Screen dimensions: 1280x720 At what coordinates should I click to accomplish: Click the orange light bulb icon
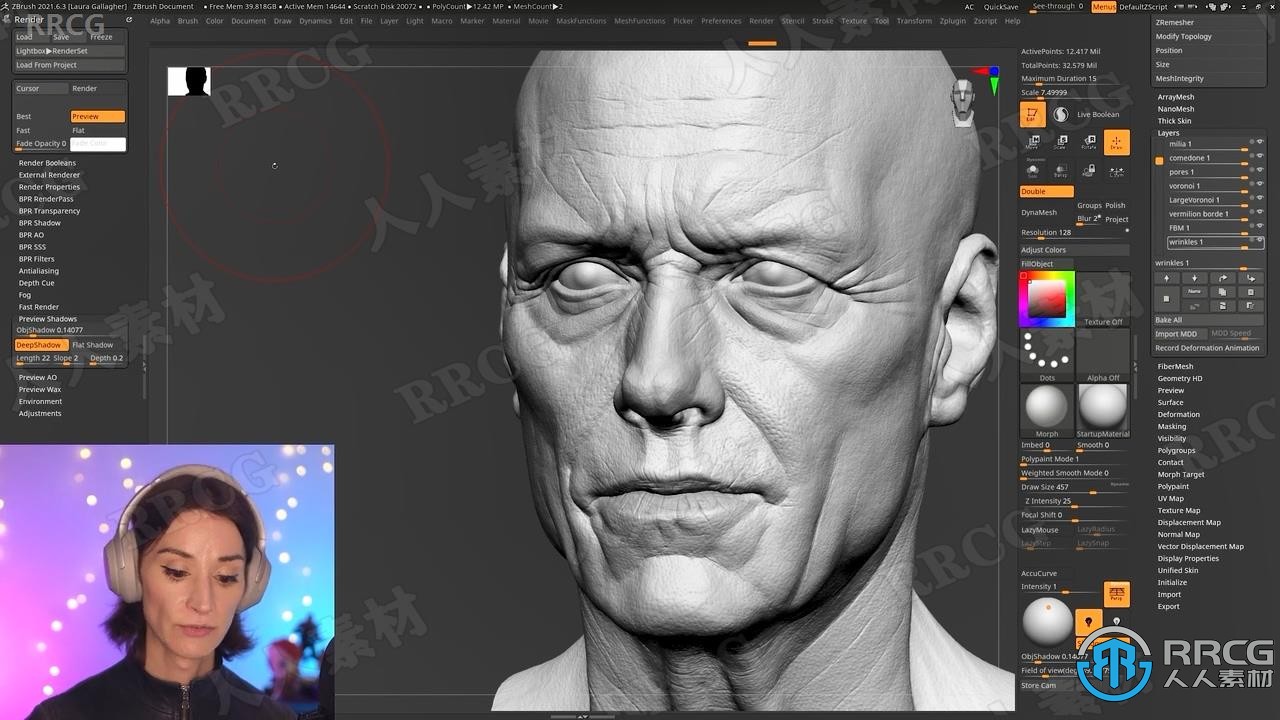pos(1088,623)
